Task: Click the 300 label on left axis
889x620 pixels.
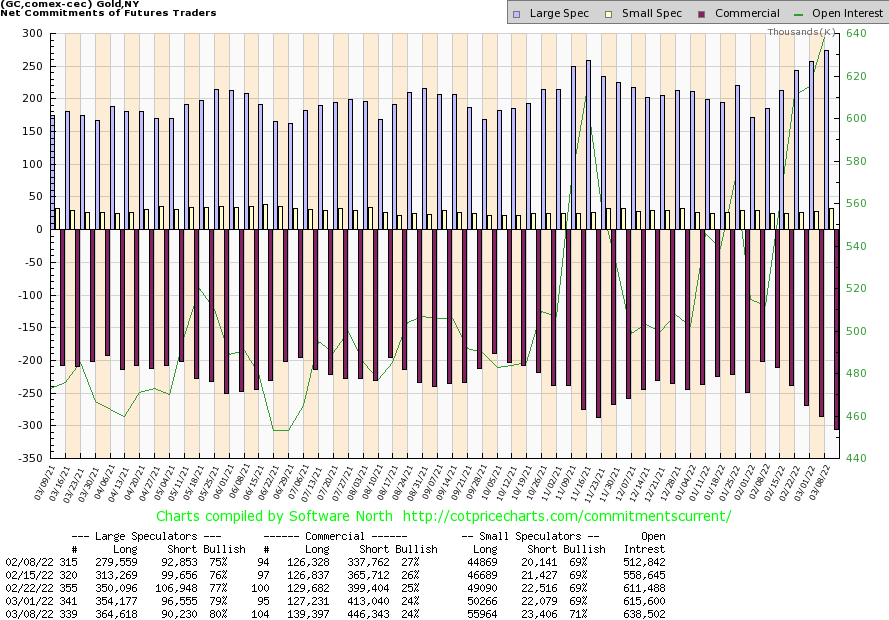Action: [x=31, y=33]
